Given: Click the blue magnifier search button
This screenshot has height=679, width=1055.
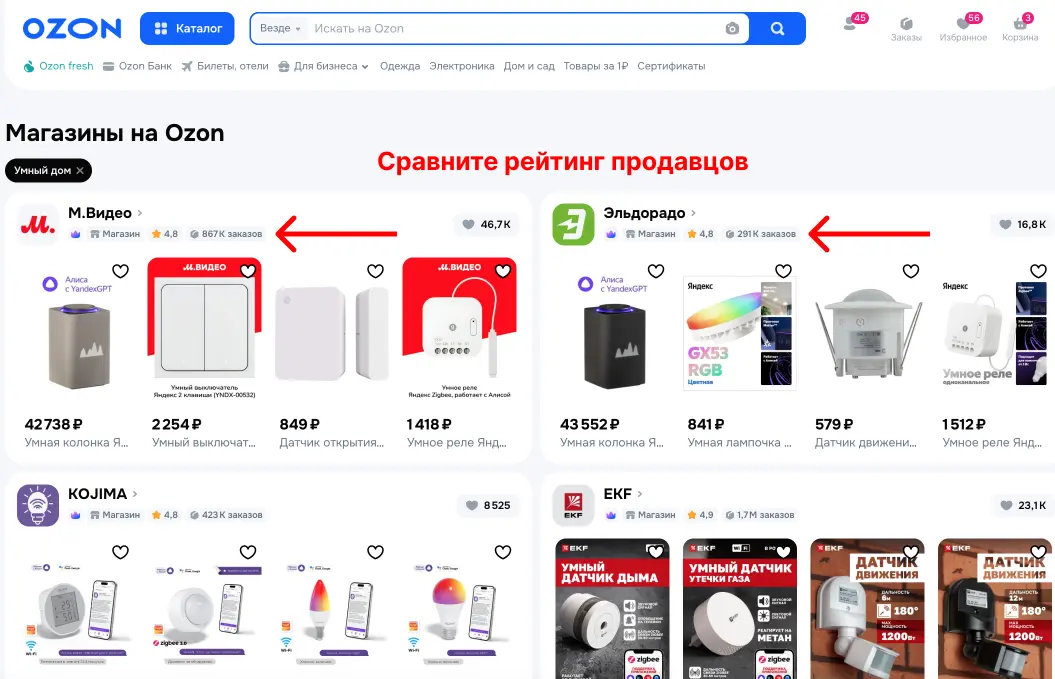Looking at the screenshot, I should (777, 28).
